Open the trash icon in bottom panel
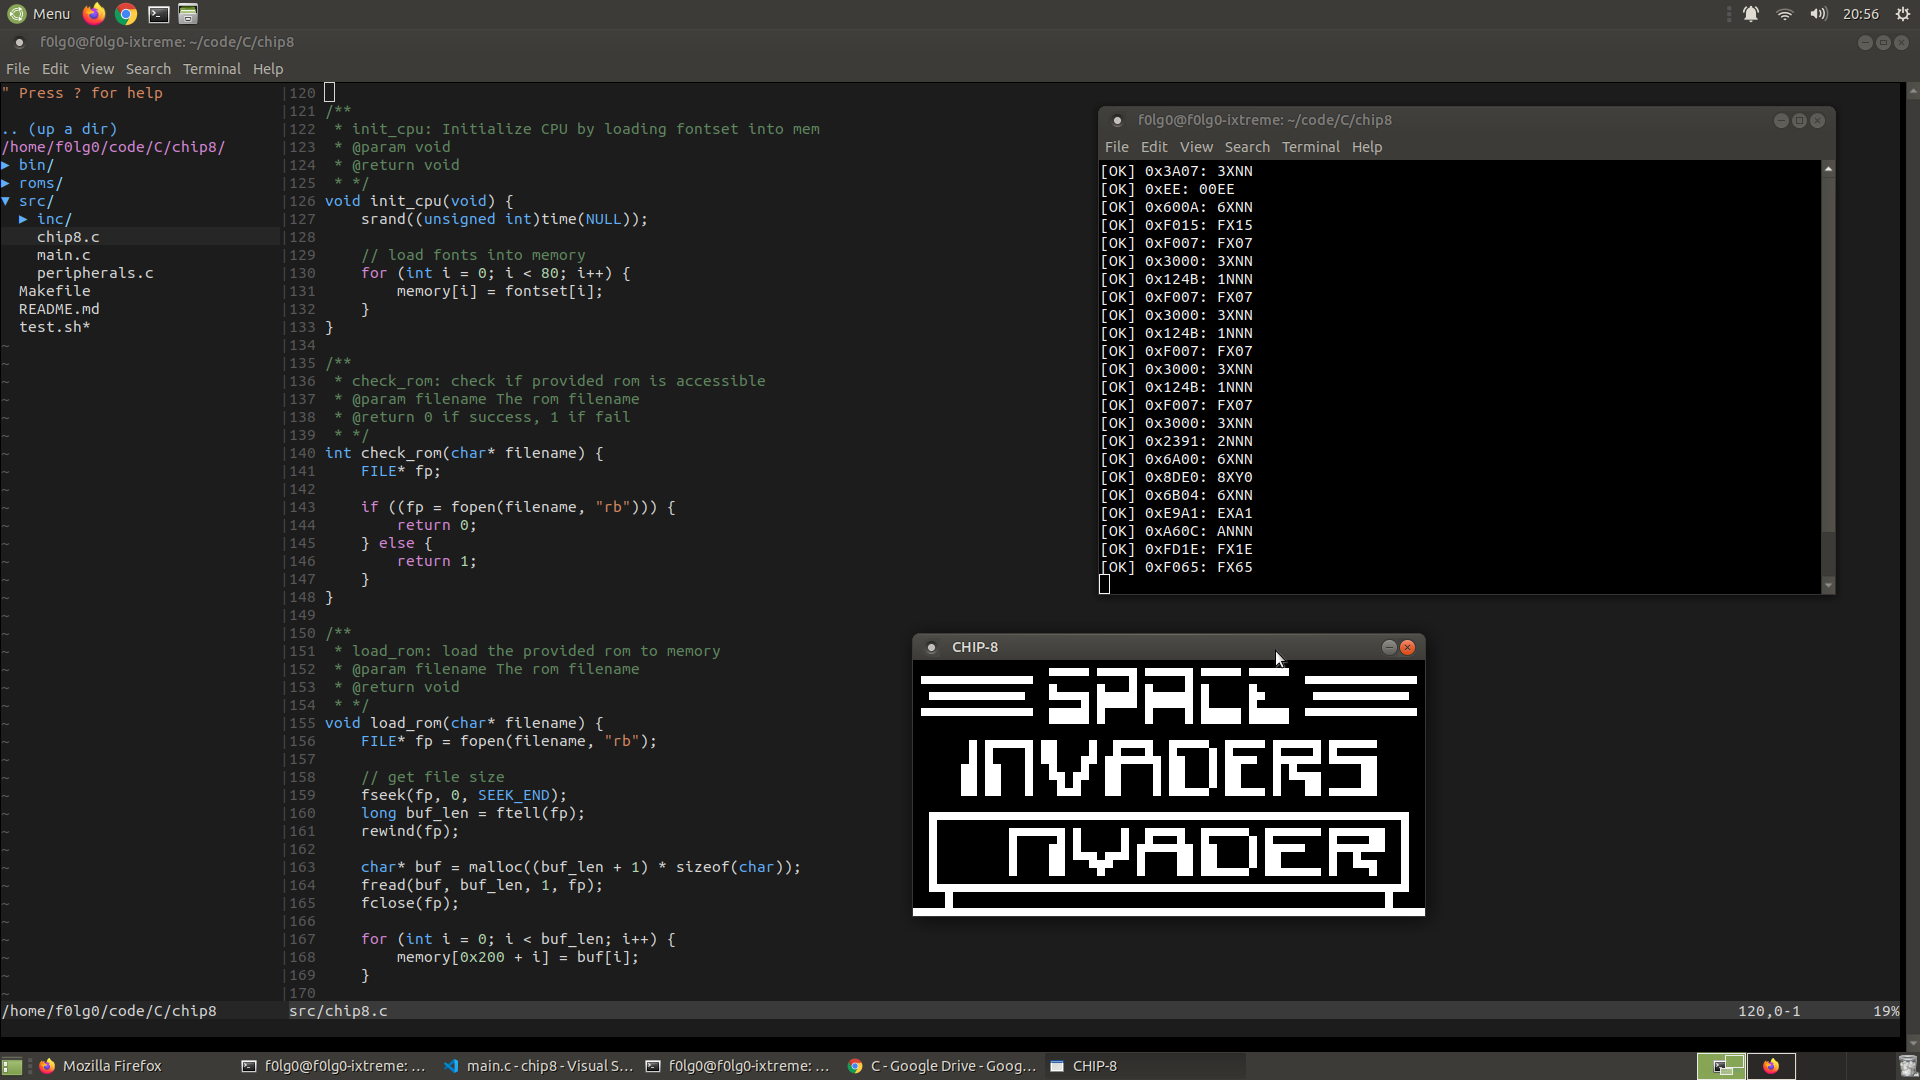 click(1907, 1066)
